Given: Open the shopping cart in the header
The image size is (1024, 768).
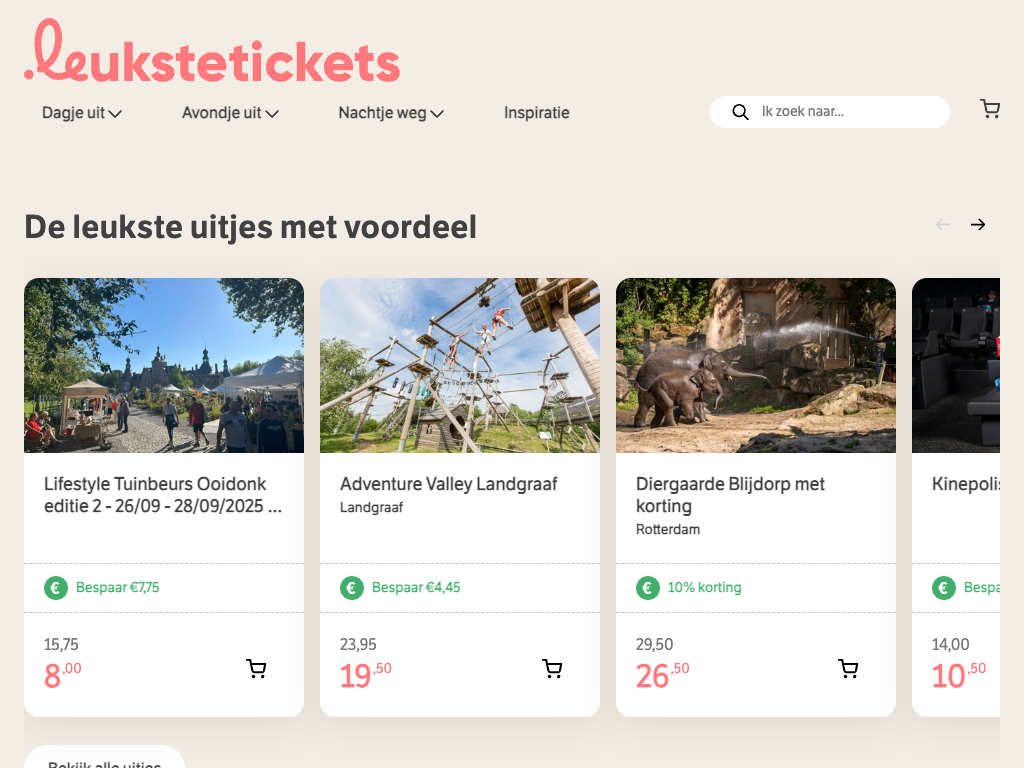Looking at the screenshot, I should (990, 110).
